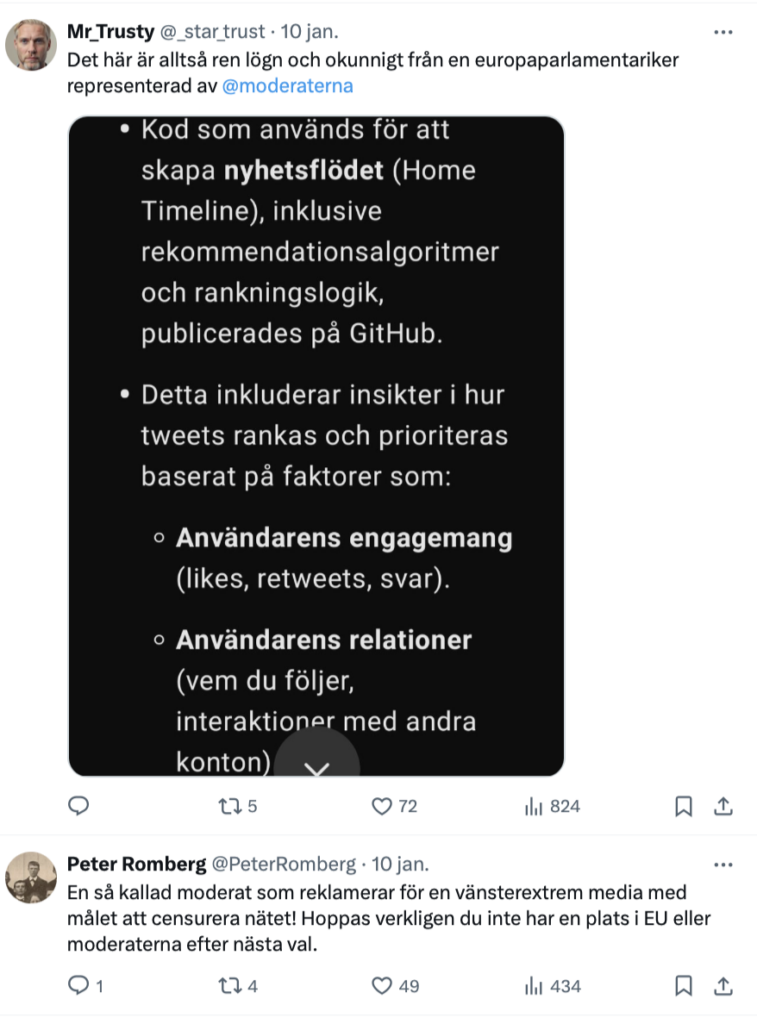
Task: Open more options for Mr_Trusty's tweet
Action: [x=723, y=32]
